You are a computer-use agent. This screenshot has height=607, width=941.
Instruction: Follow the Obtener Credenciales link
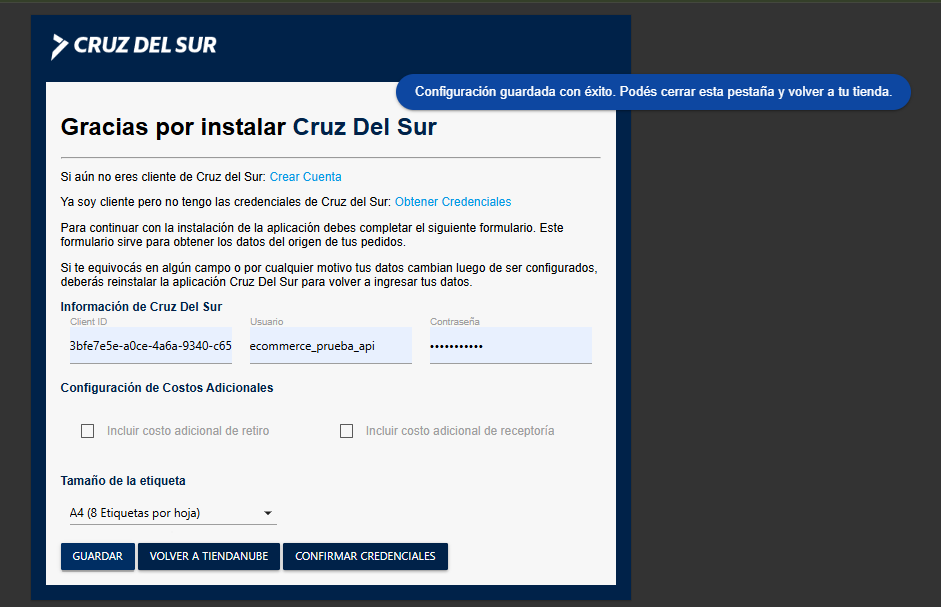click(x=453, y=202)
